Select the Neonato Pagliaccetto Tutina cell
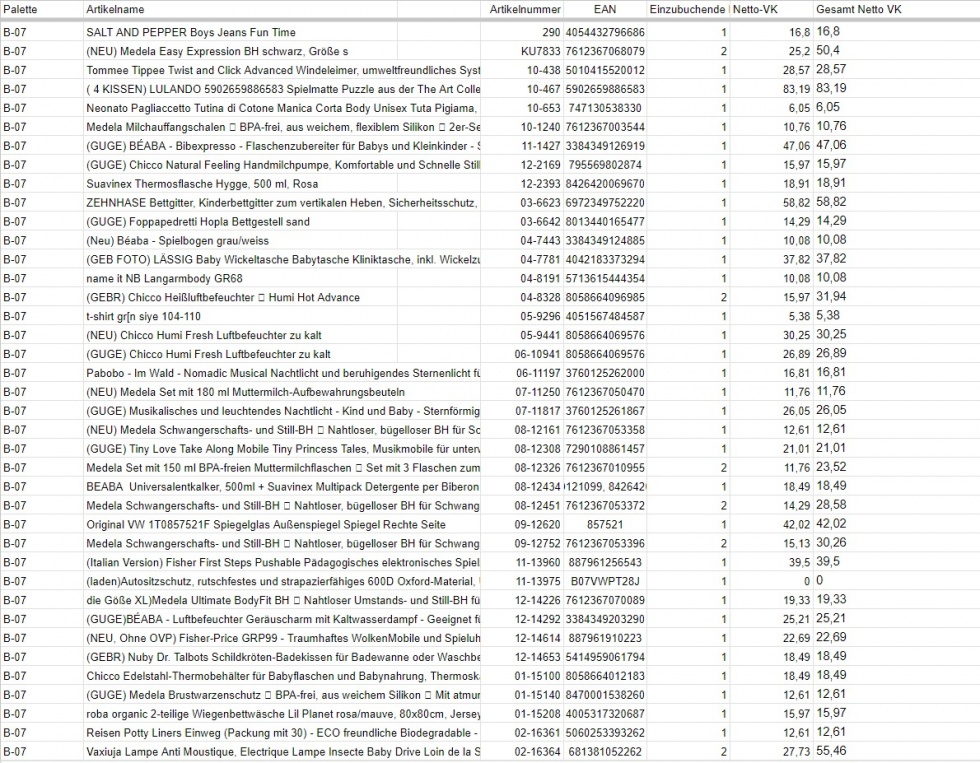The image size is (980, 763). 283,108
